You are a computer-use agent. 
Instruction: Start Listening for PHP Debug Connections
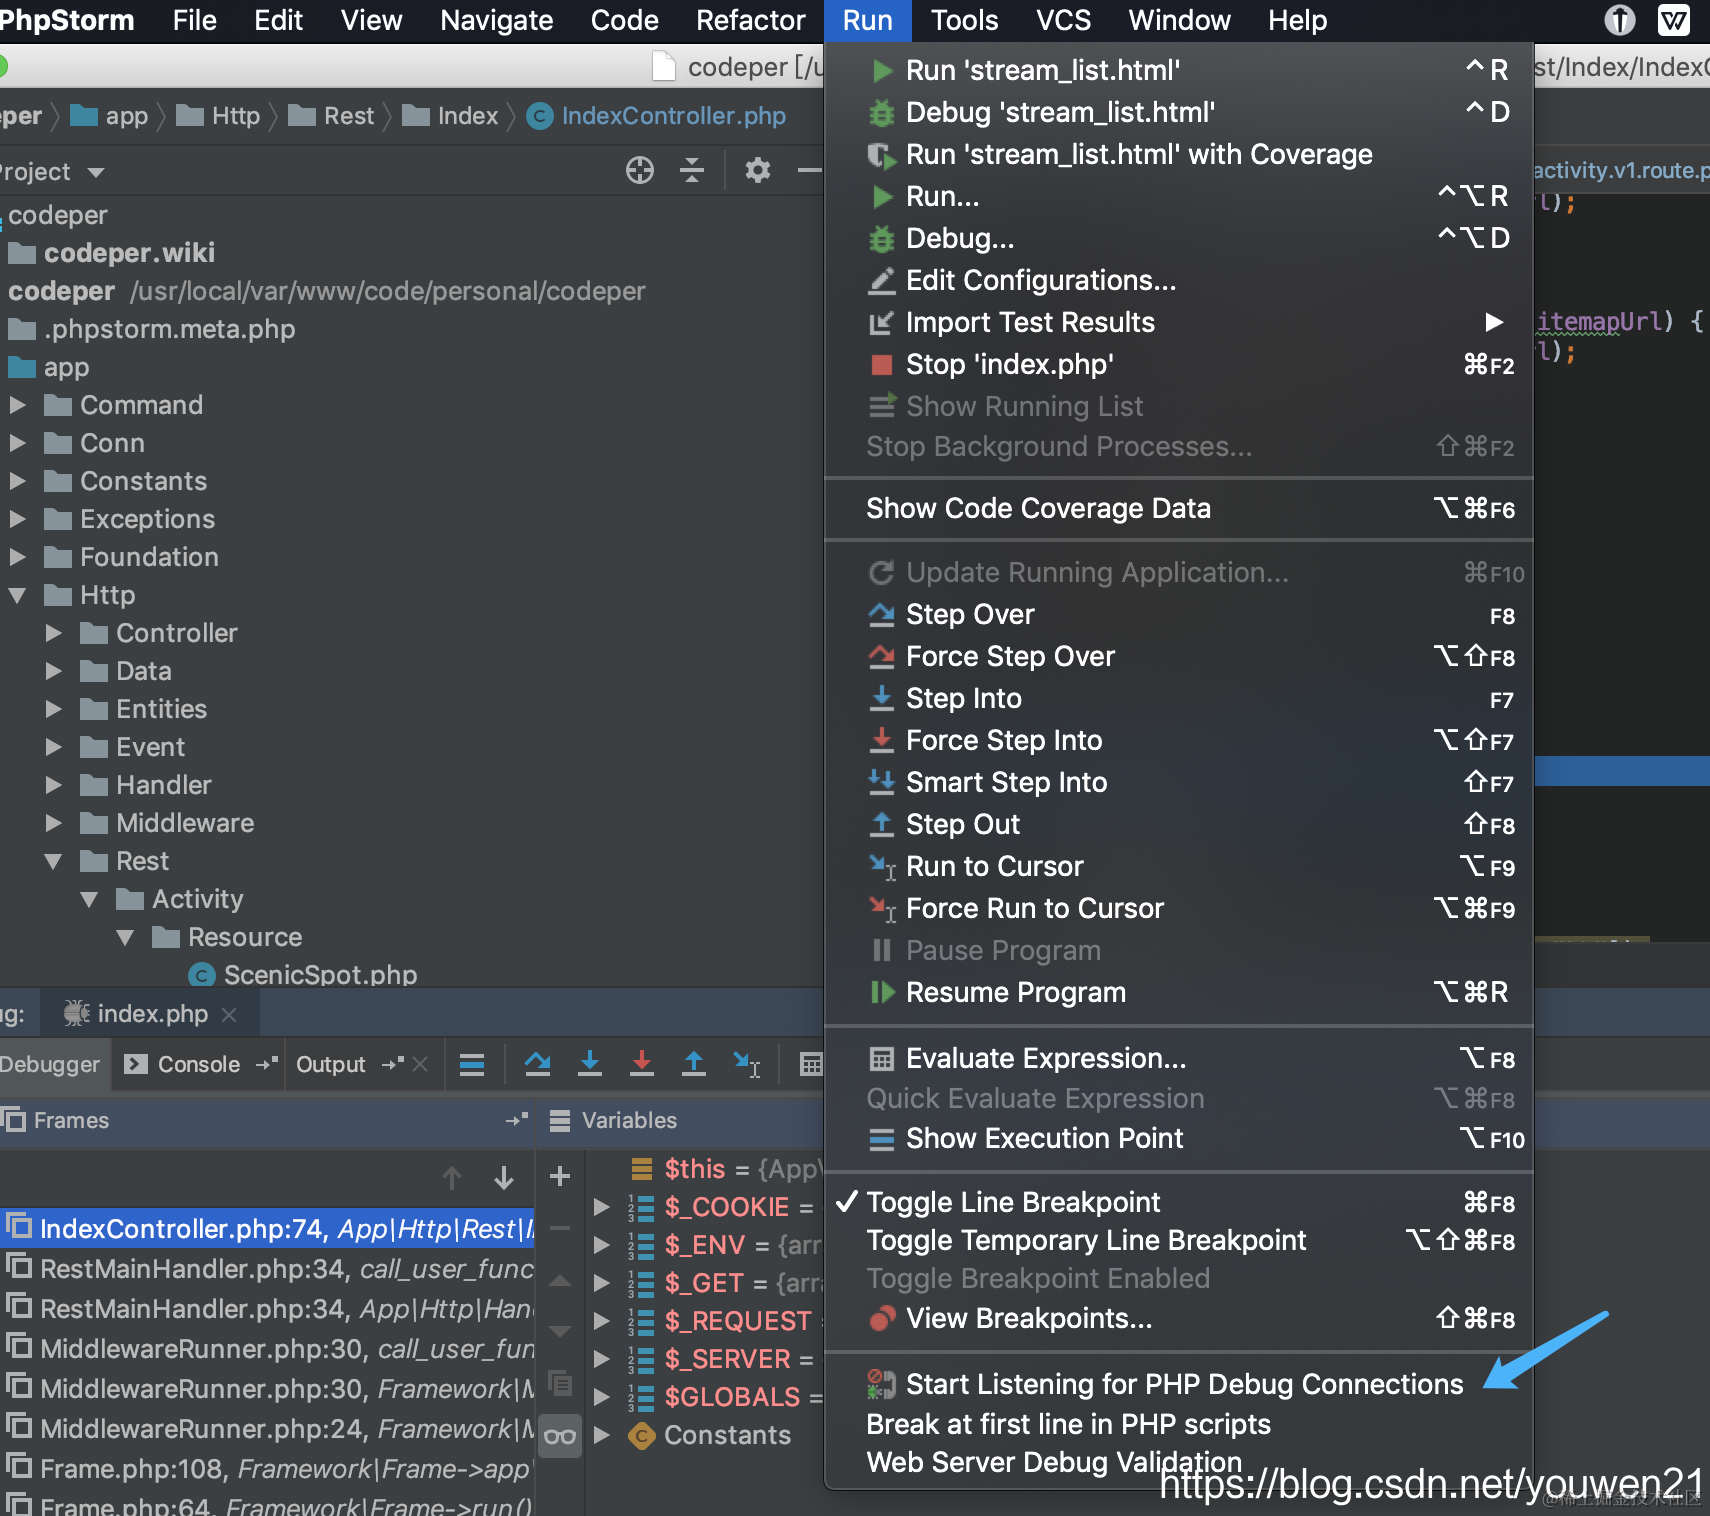coord(1178,1384)
